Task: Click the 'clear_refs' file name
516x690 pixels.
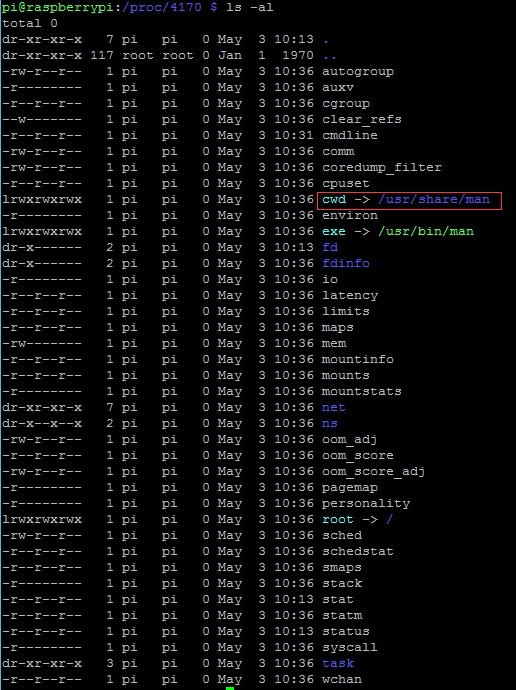Action: tap(362, 120)
